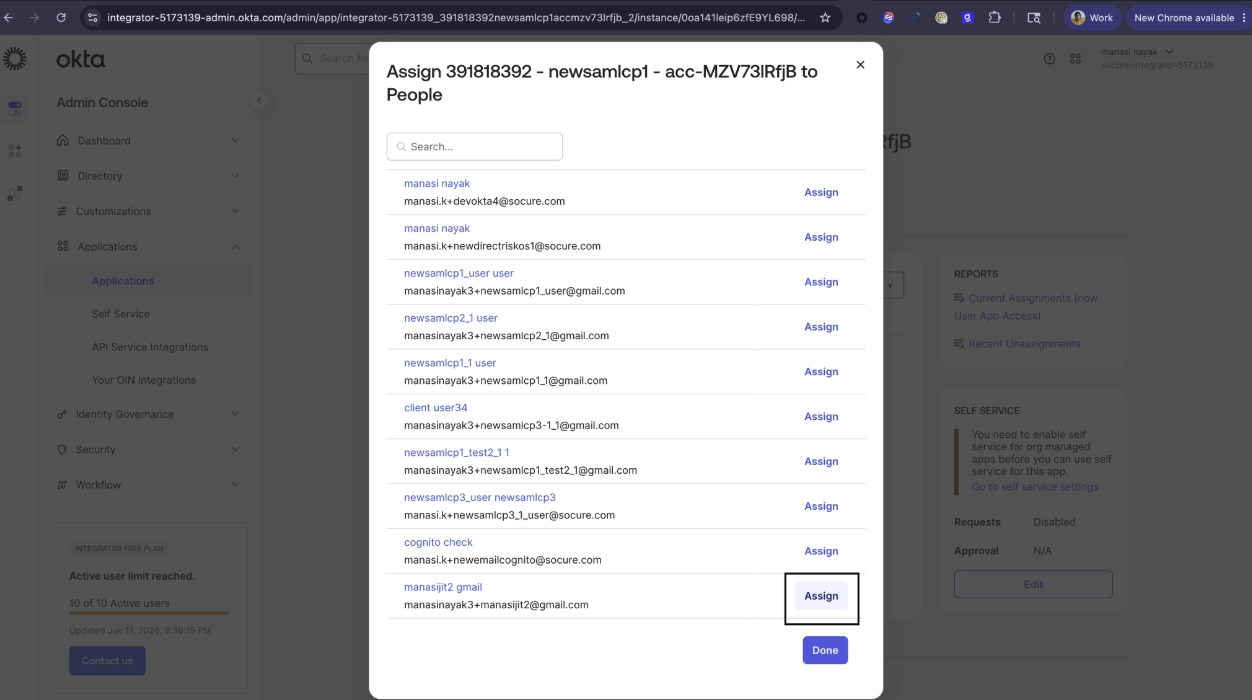Click the Dashboard home icon
The width and height of the screenshot is (1252, 700).
tap(63, 141)
